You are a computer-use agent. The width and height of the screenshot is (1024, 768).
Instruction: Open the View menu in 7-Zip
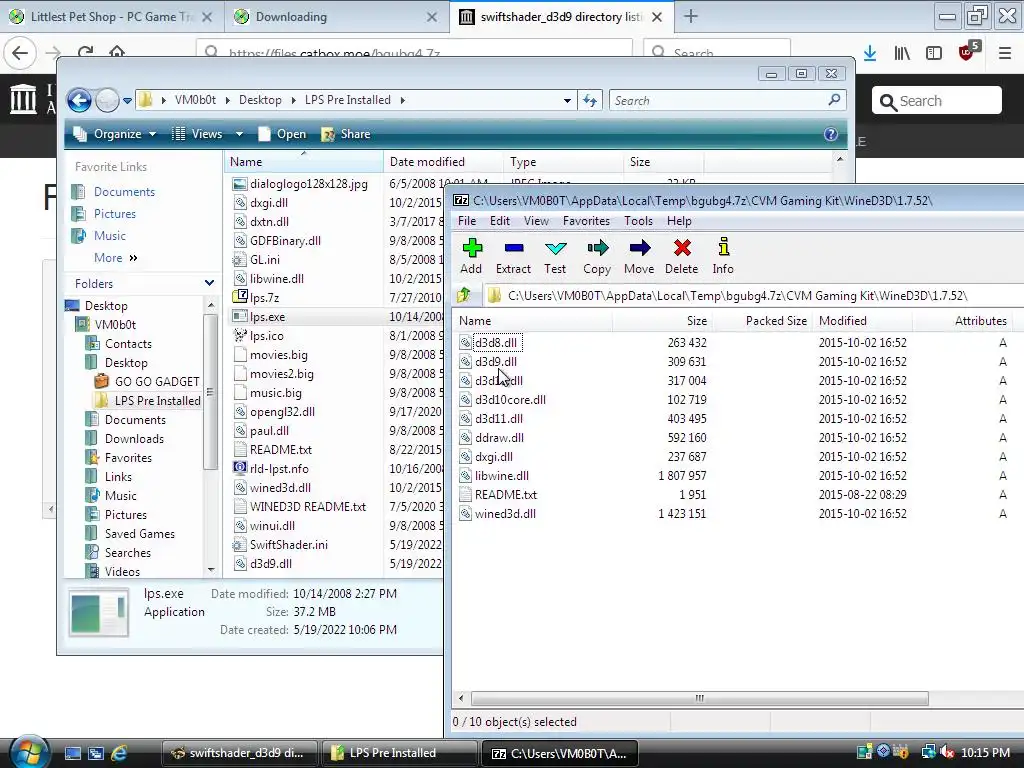[x=536, y=221]
